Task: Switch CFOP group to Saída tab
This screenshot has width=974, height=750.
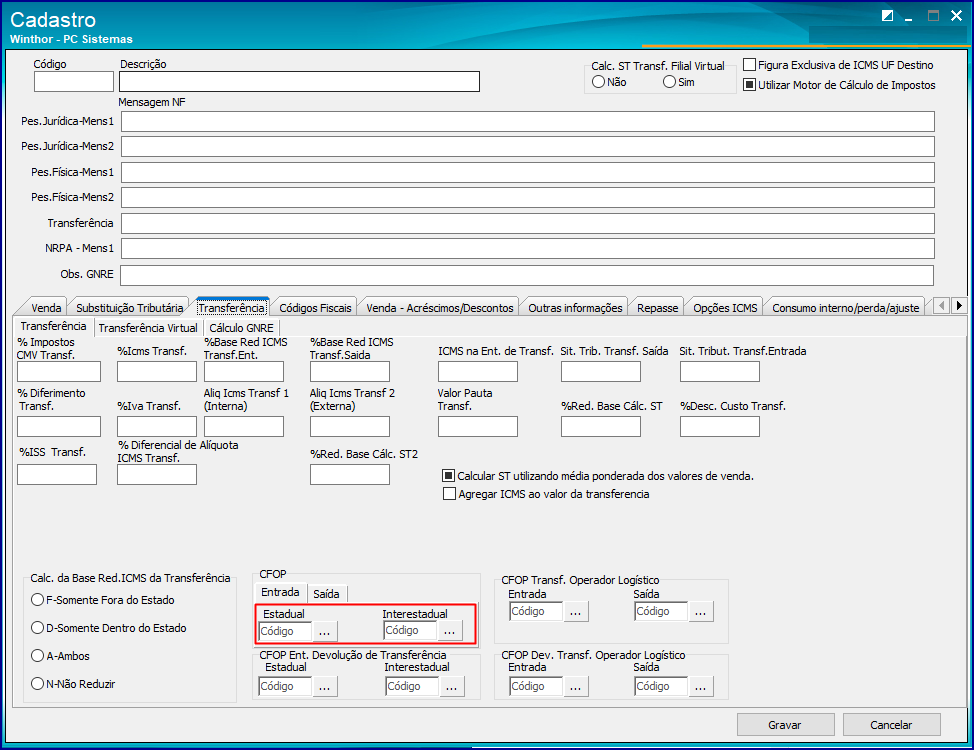Action: 326,594
